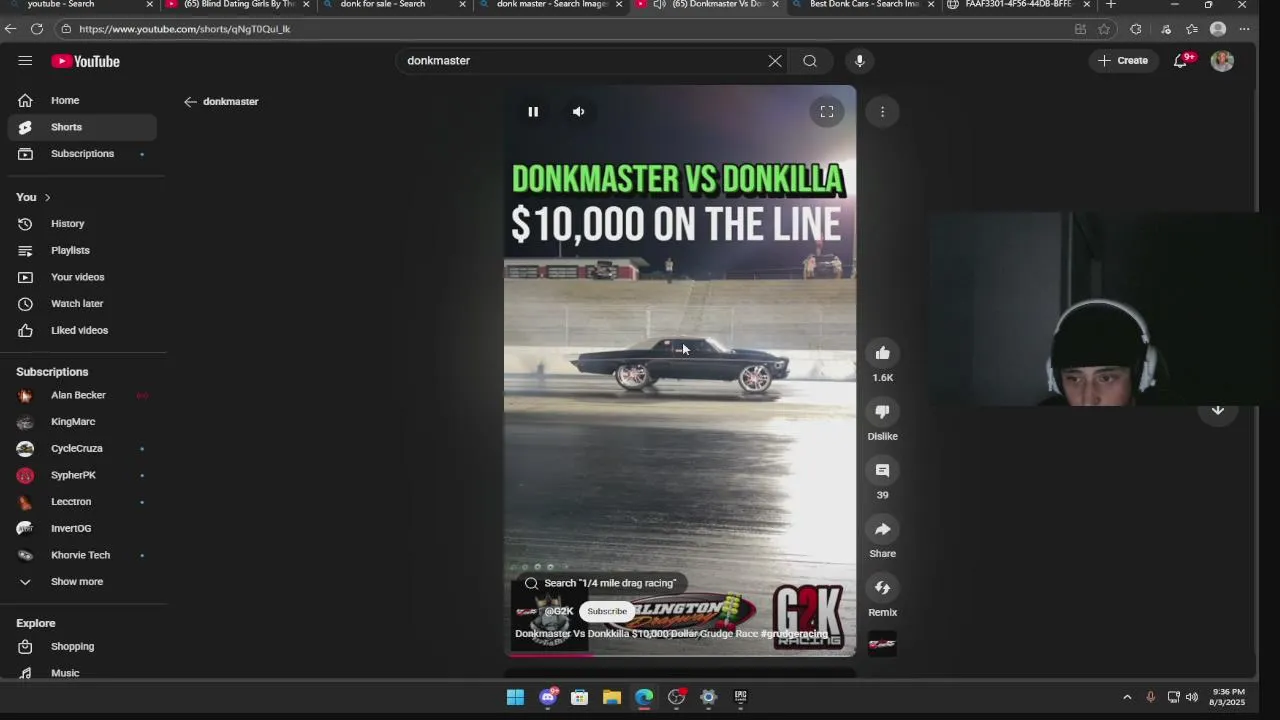Expand subscriptions with Show more

82,582
